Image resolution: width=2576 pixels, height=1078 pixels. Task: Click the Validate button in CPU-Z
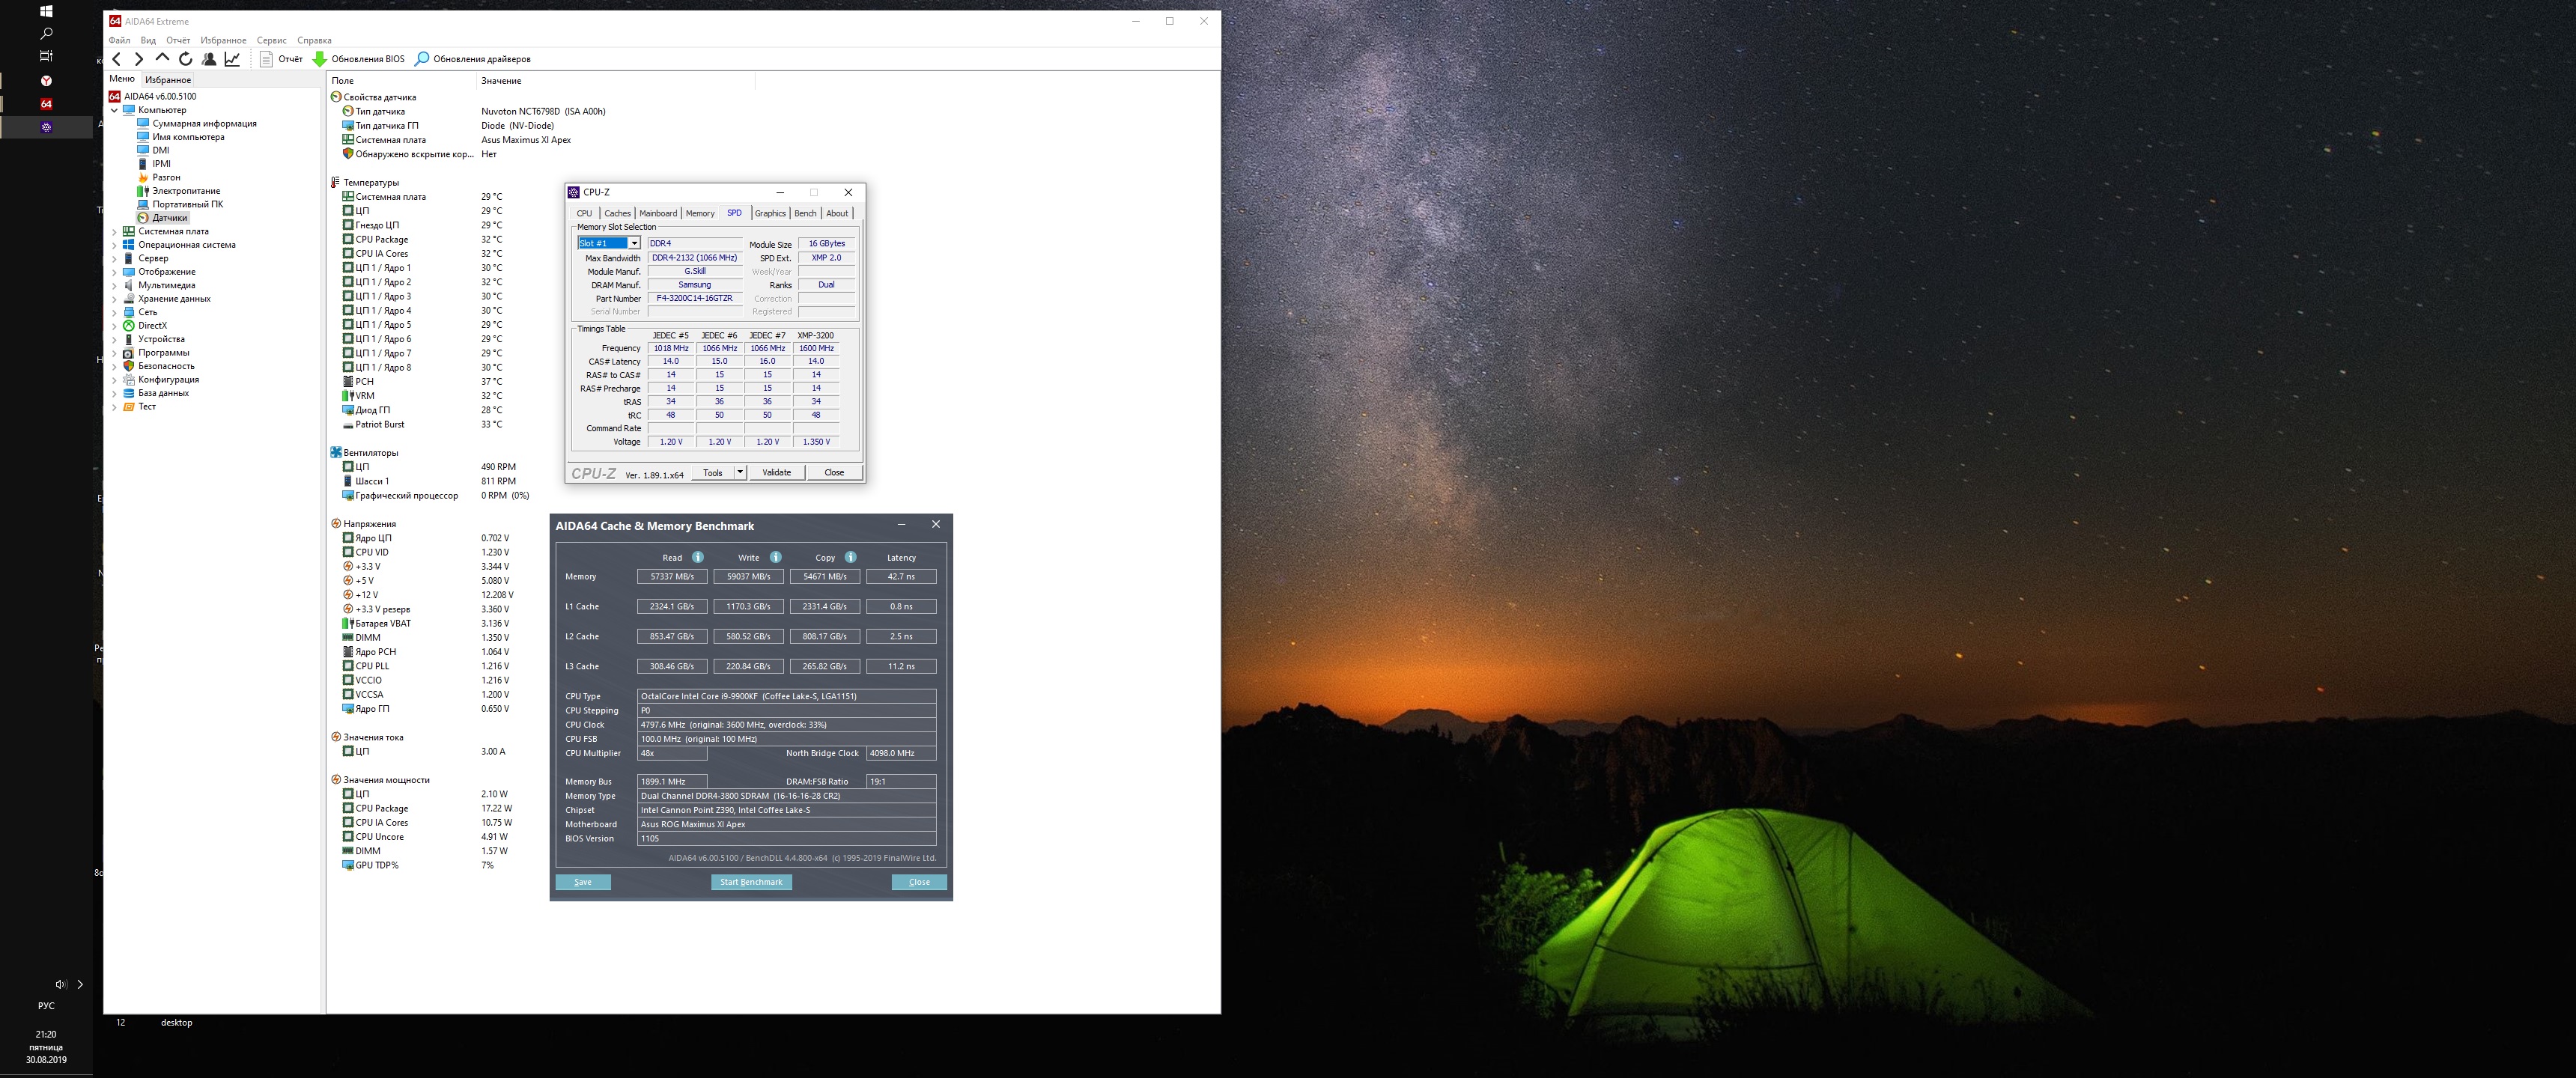click(x=776, y=472)
